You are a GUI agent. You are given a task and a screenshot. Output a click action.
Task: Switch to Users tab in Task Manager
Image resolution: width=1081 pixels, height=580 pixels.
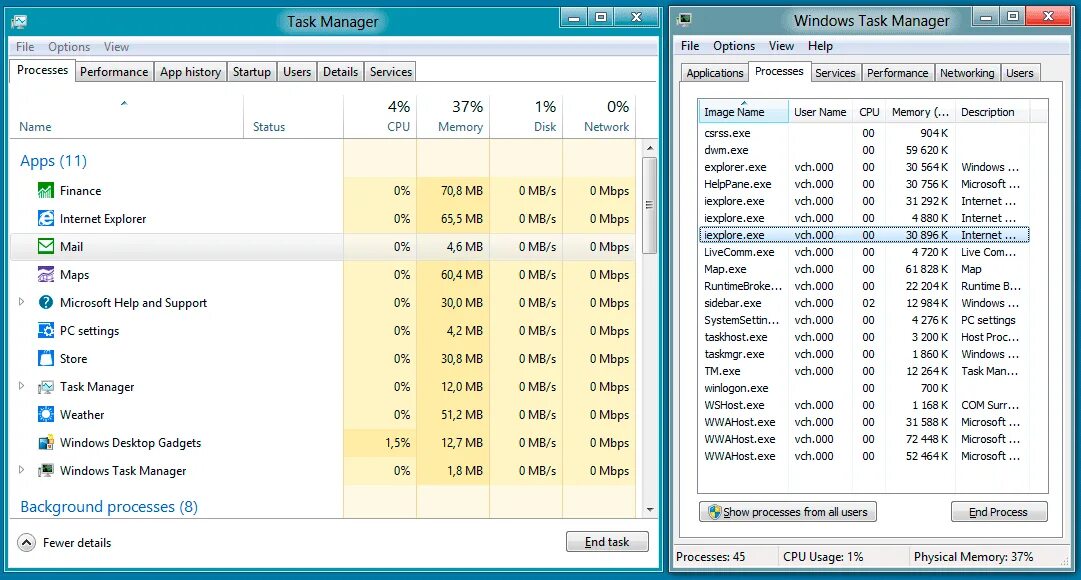coord(297,72)
